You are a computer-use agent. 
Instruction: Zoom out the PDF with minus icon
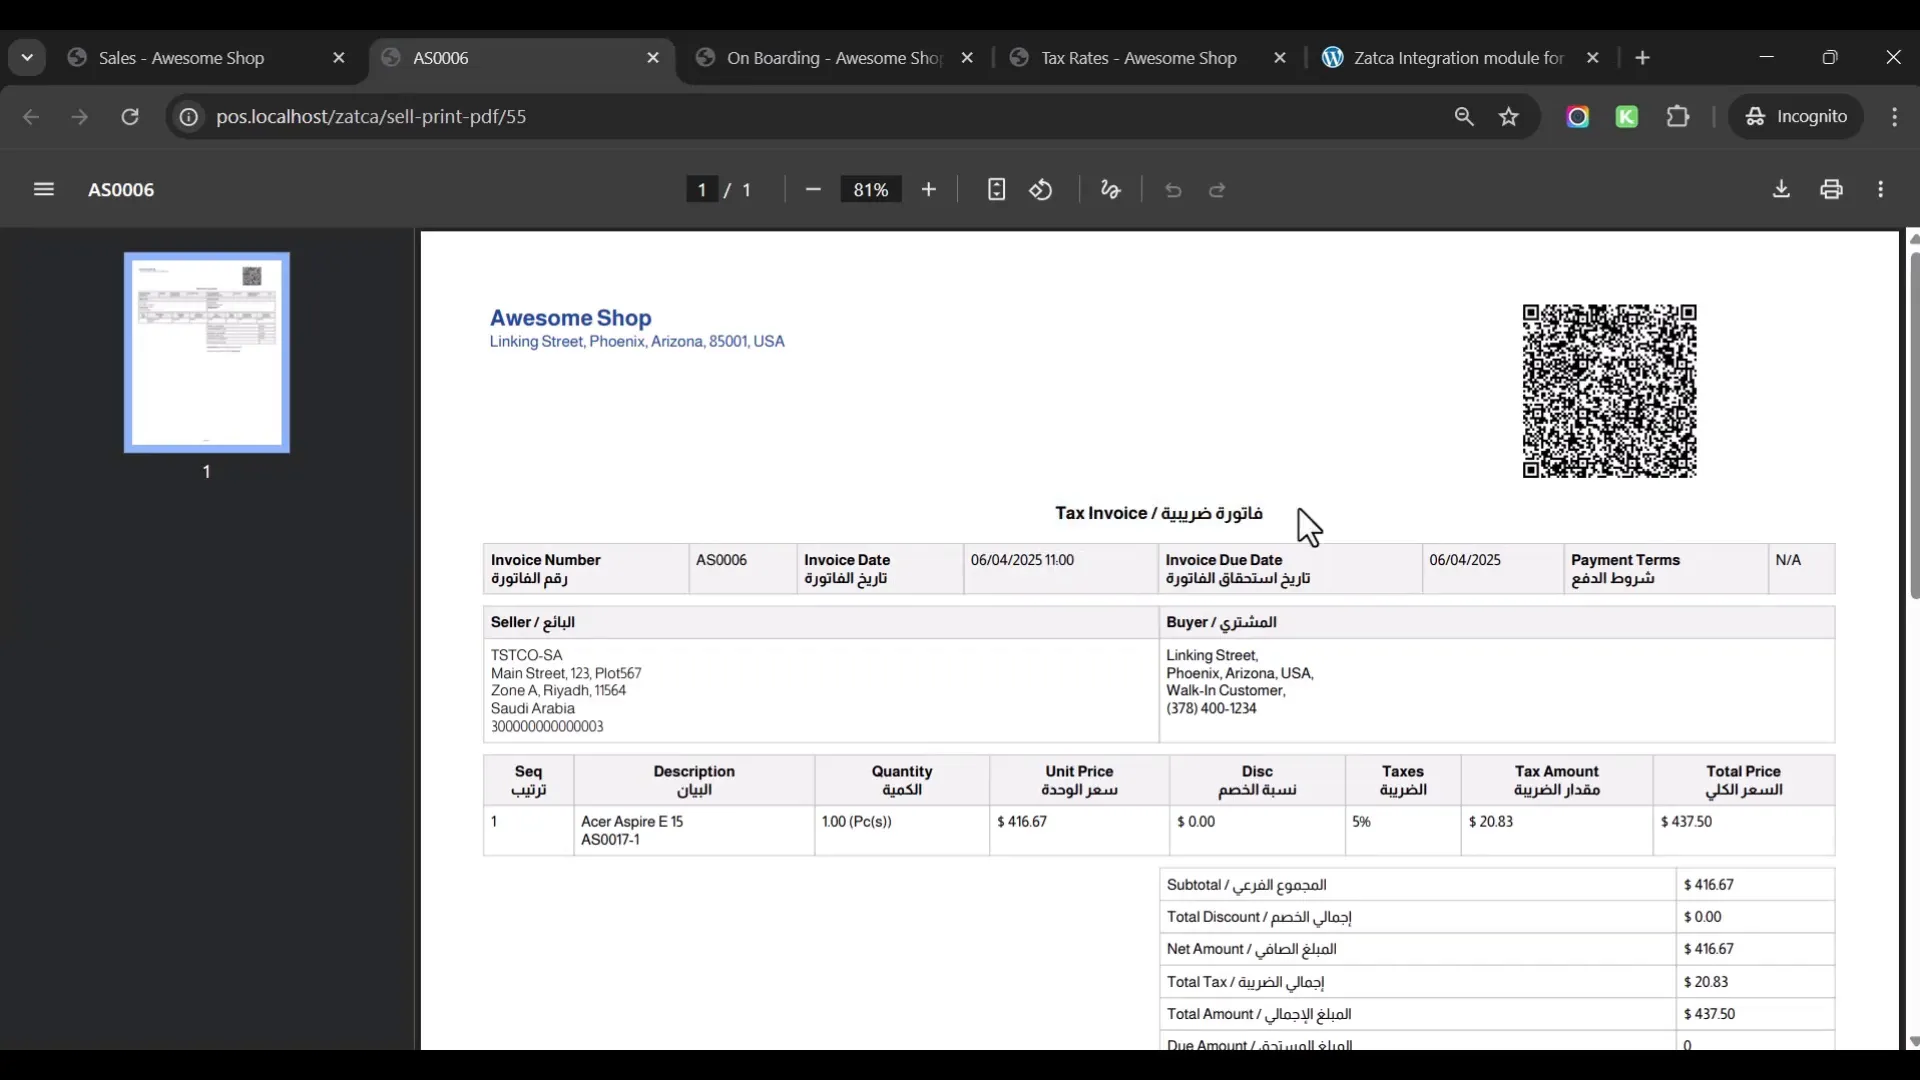[x=813, y=190]
